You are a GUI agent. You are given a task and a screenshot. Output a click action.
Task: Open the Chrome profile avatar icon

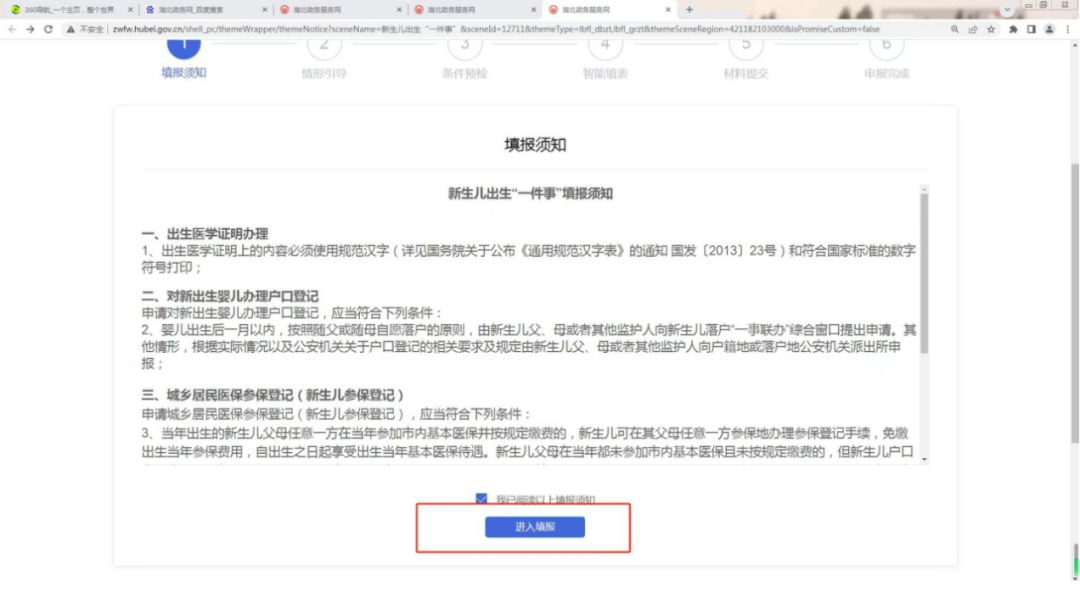1047,29
